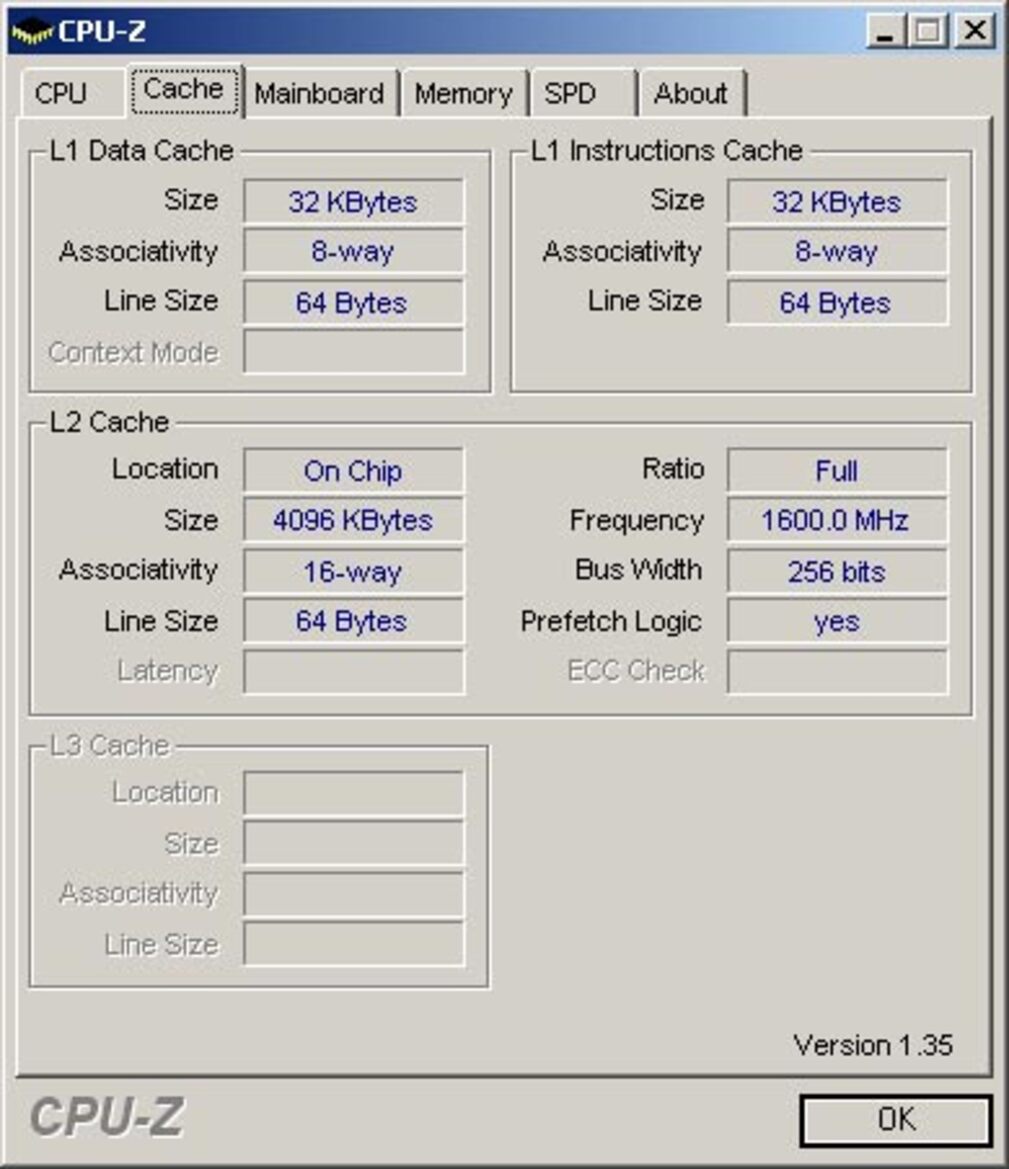Click the Version 1.35 text
This screenshot has height=1169, width=1009.
click(873, 1045)
